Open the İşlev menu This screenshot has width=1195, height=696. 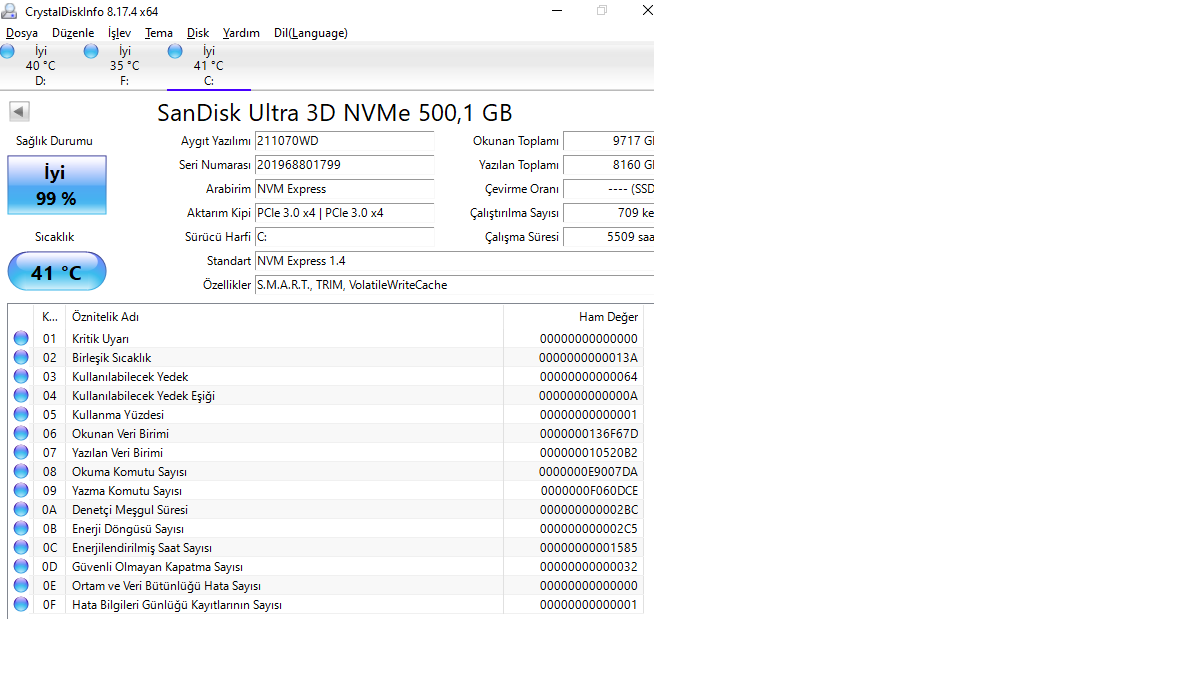tap(120, 33)
